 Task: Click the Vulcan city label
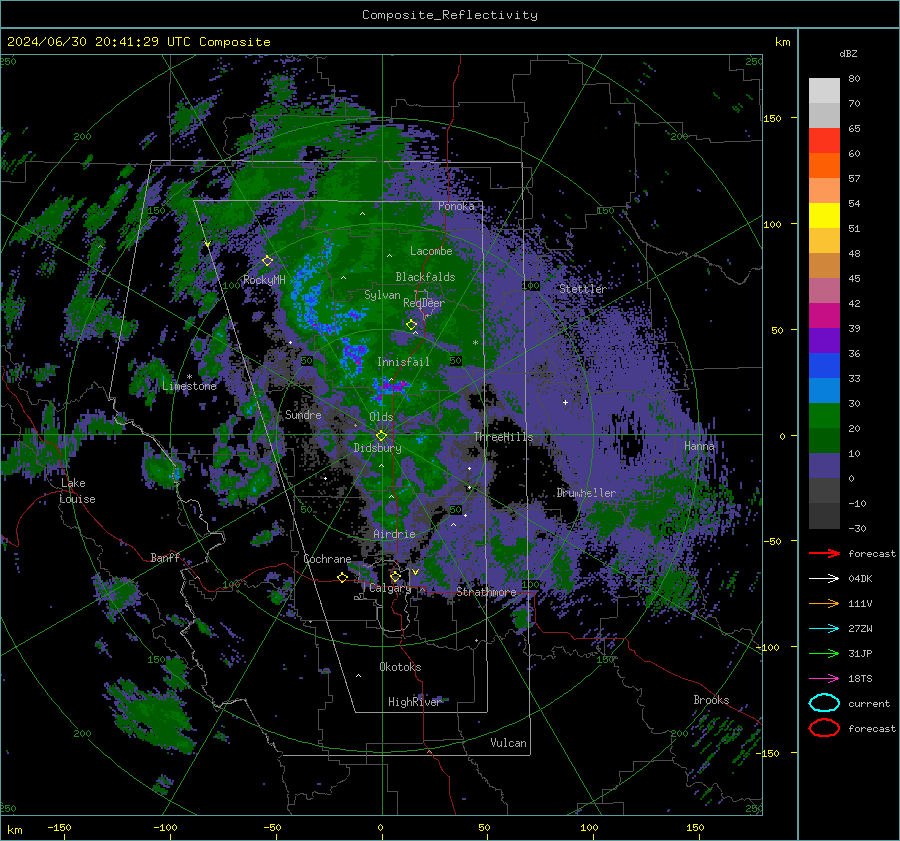pos(508,743)
